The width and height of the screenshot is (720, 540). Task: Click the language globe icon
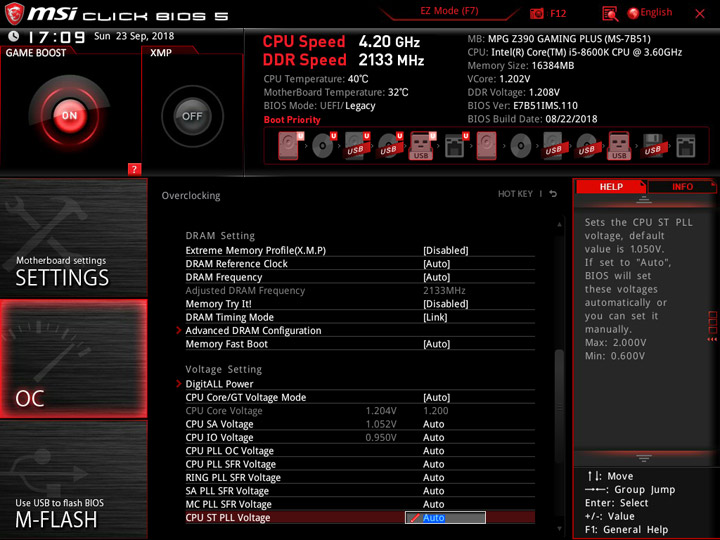coord(633,13)
